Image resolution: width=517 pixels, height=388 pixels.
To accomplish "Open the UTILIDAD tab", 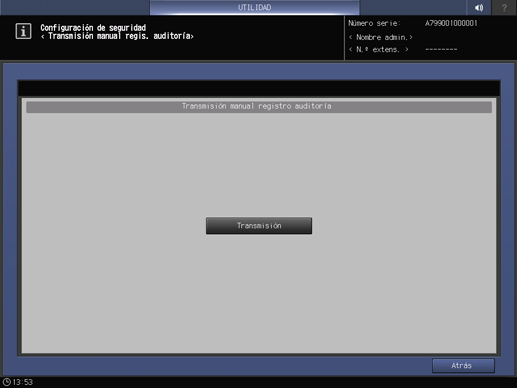I will coord(254,7).
